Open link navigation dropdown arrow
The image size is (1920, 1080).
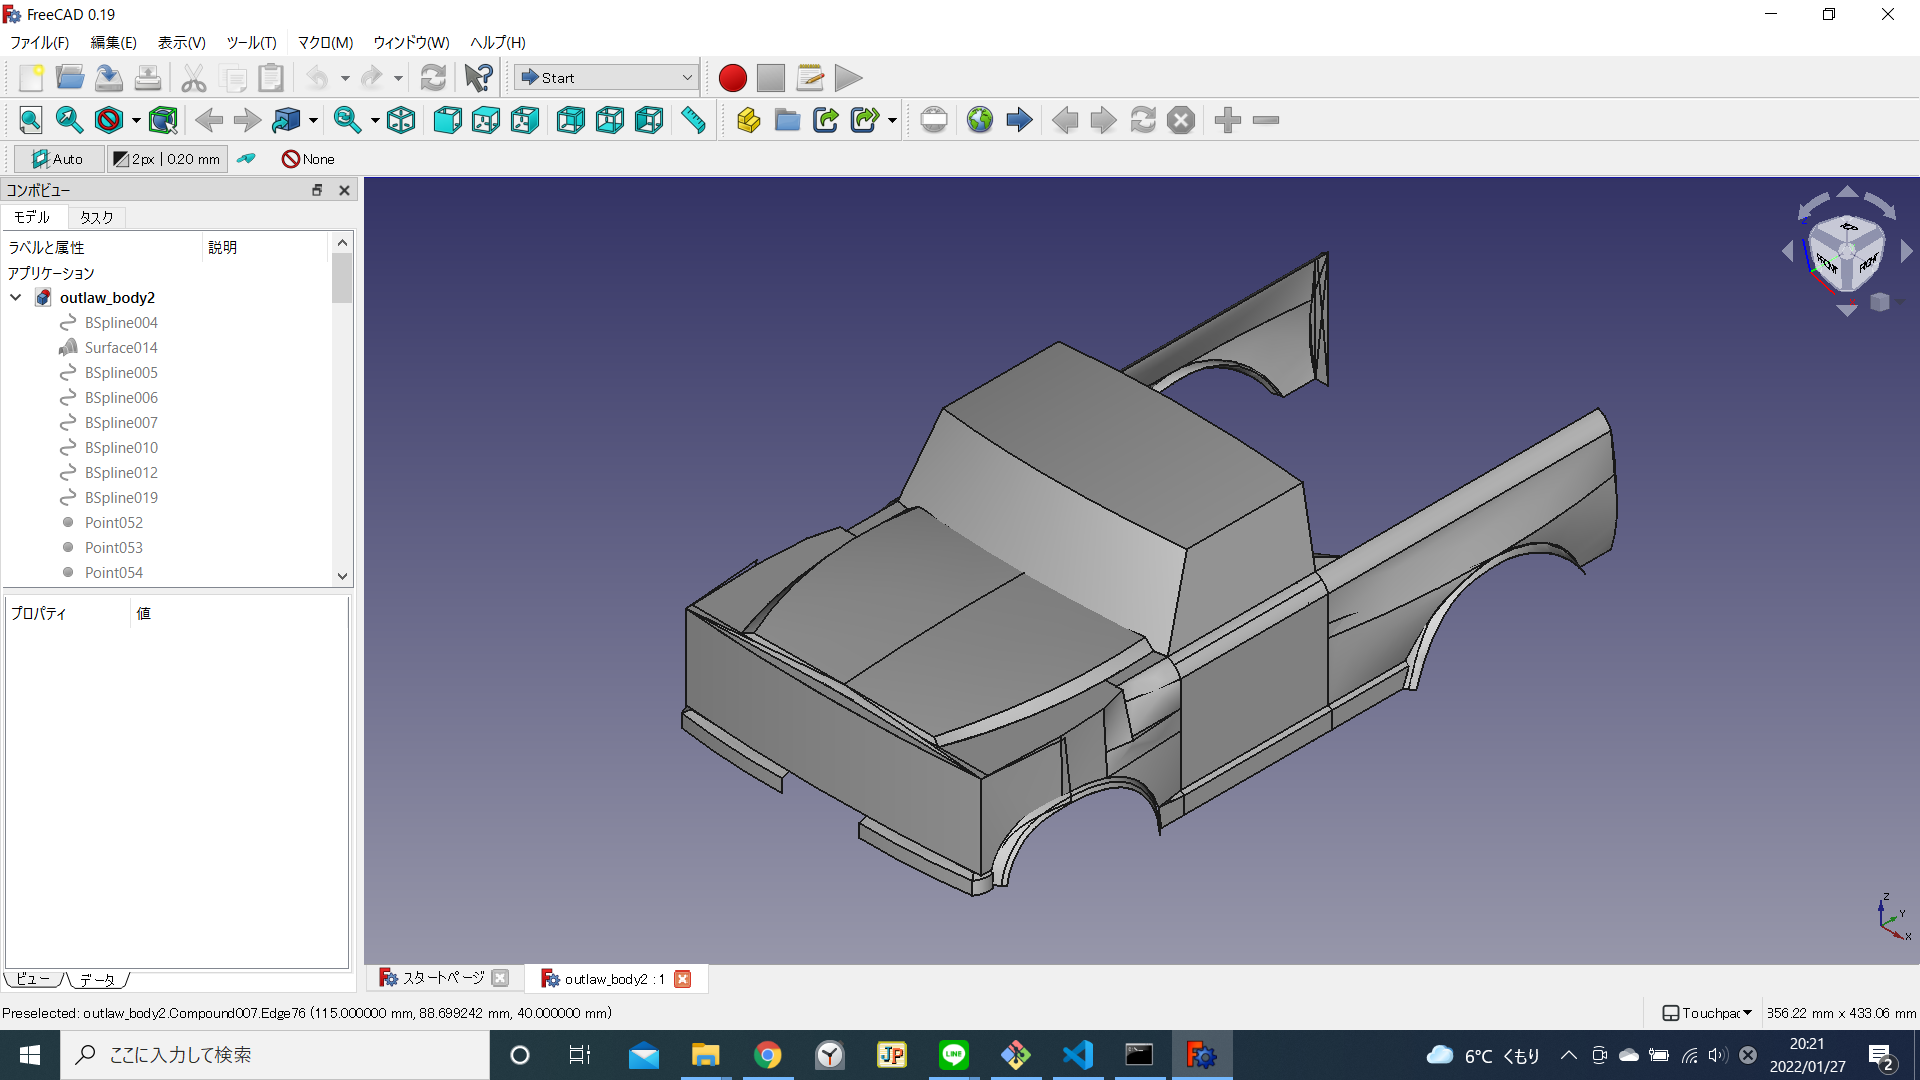point(313,120)
